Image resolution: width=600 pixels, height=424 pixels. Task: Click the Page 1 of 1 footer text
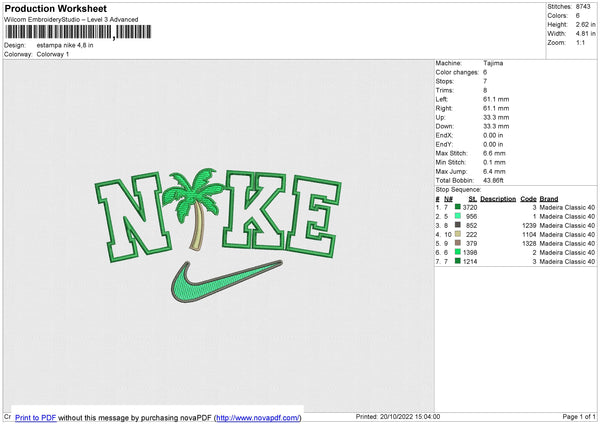click(x=579, y=416)
